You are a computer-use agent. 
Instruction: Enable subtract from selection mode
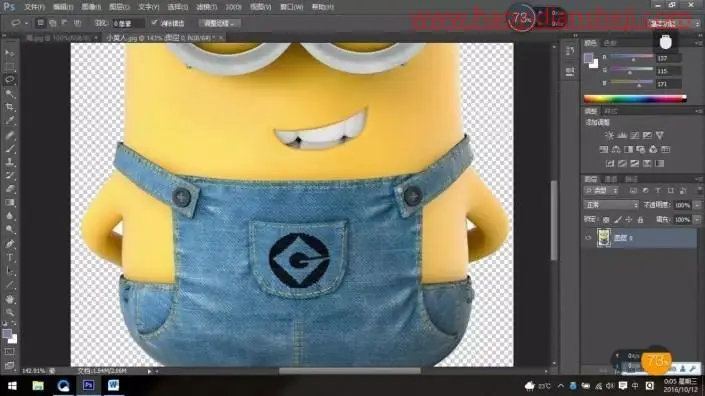[65, 23]
